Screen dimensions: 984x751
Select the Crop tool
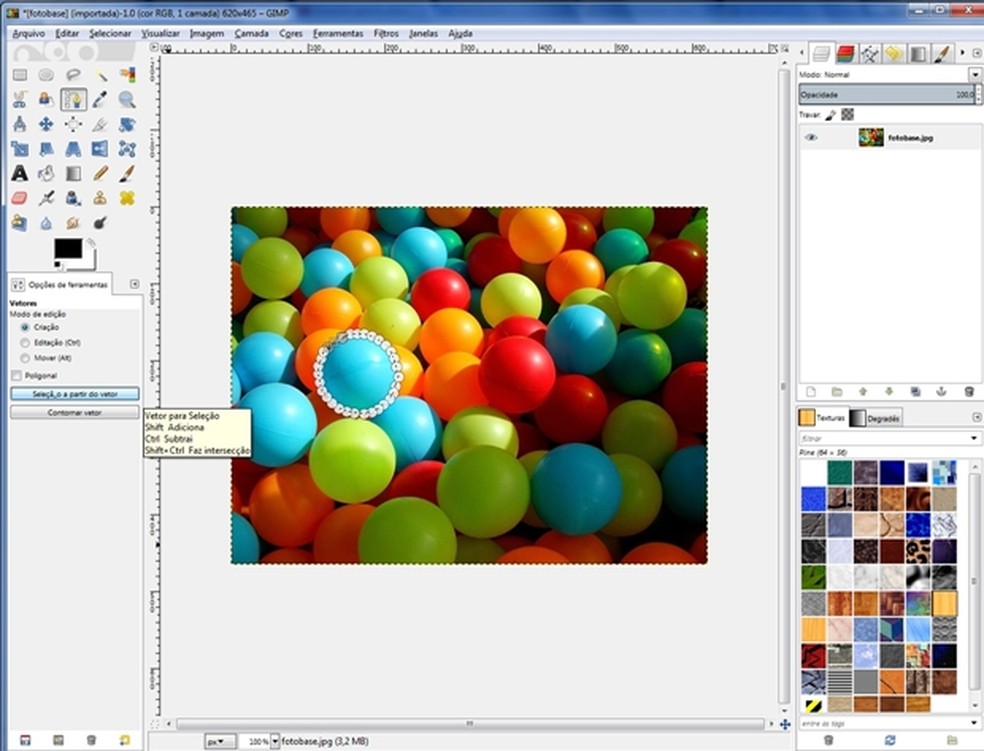click(x=100, y=124)
